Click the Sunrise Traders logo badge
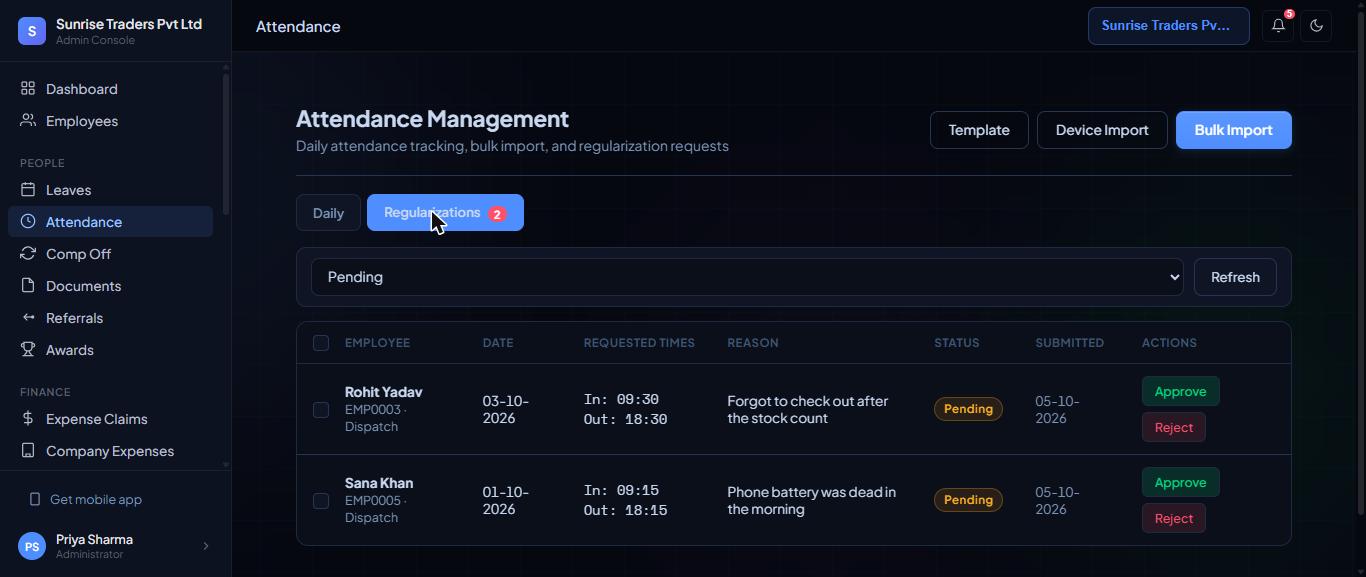 pos(32,31)
